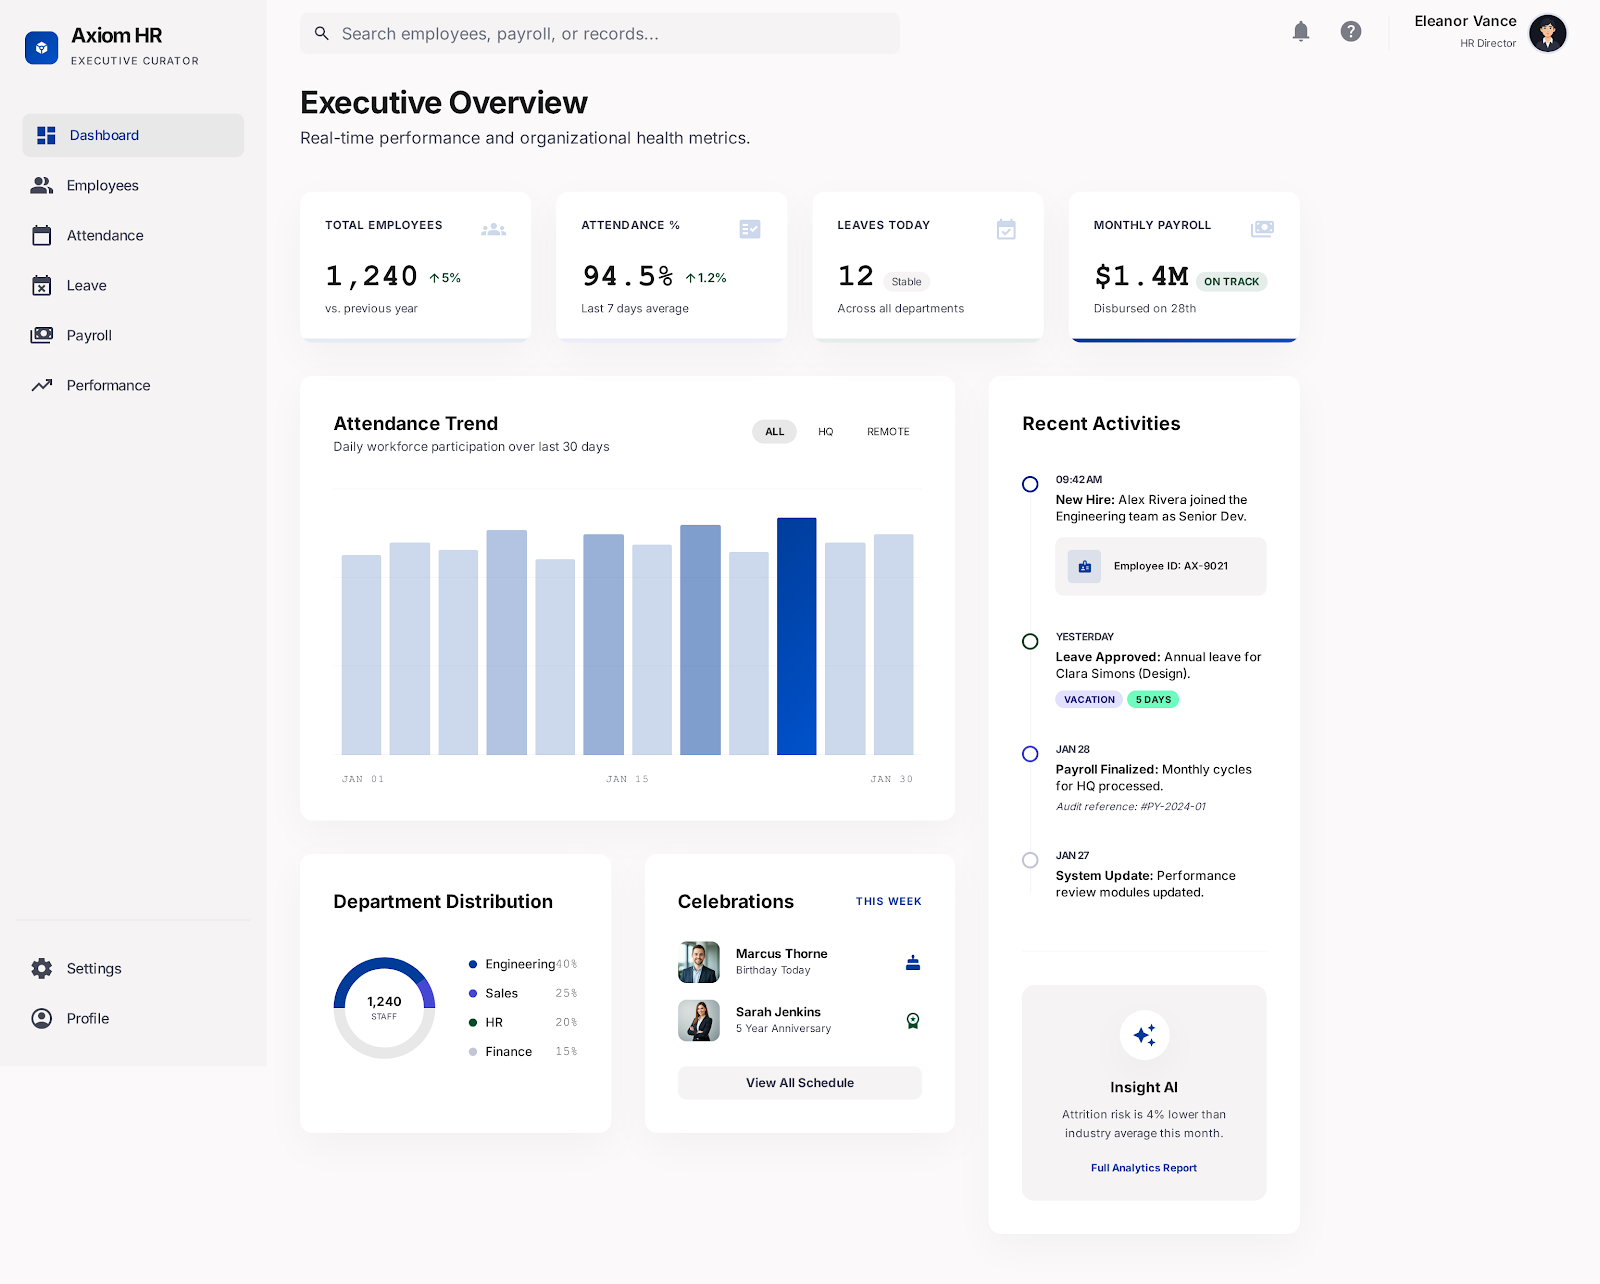Viewport: 1600px width, 1284px height.
Task: Open Settings from the sidebar
Action: coord(92,968)
